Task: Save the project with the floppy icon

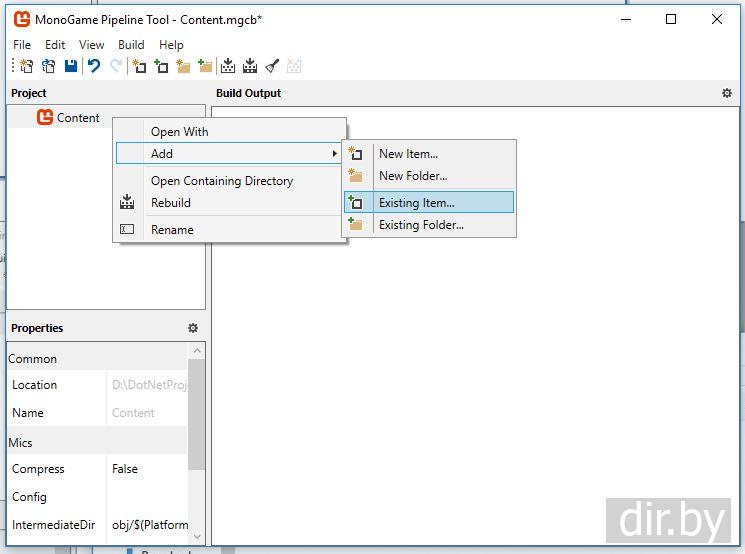Action: [70, 66]
